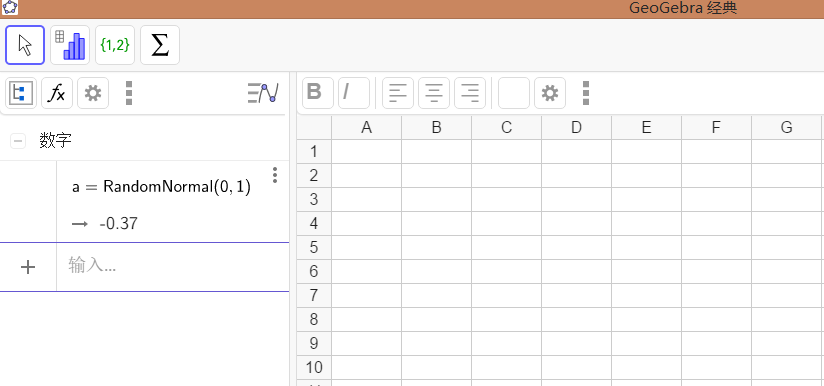Screen dimensions: 824x386
Task: Open spreadsheet settings gear
Action: coord(550,93)
